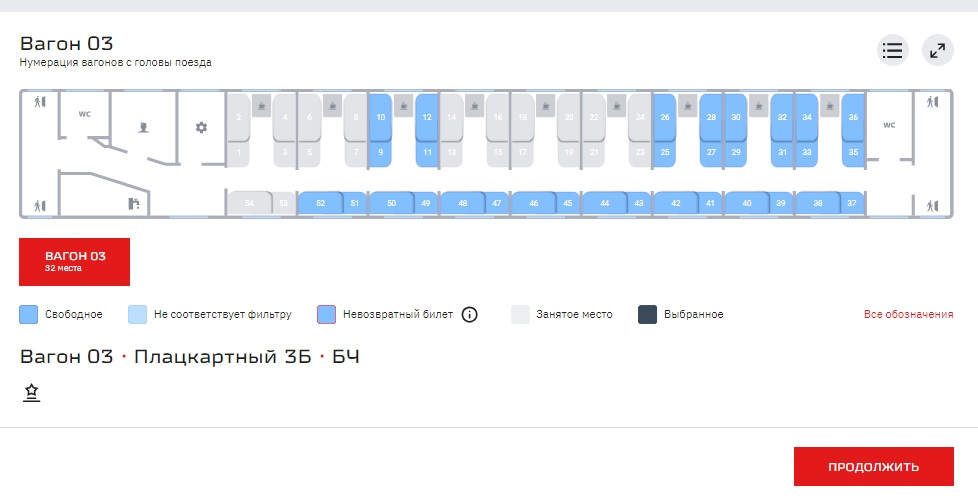Choose side seat 46
The height and width of the screenshot is (503, 978).
(x=533, y=203)
